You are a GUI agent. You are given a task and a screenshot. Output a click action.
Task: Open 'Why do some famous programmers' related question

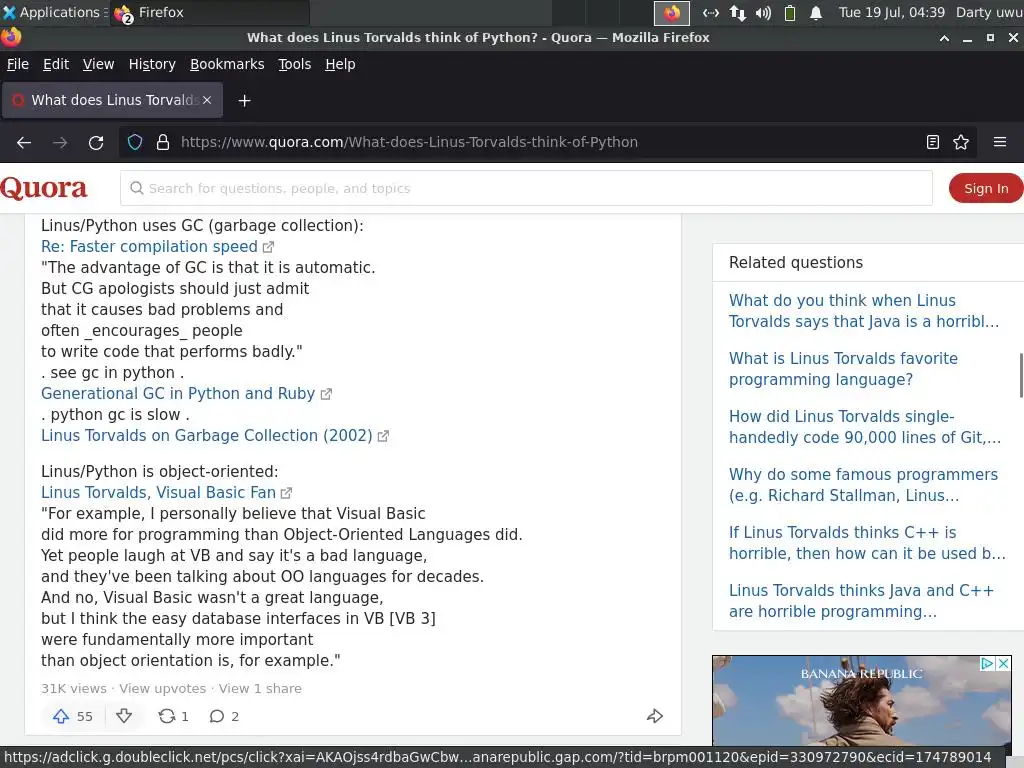click(863, 485)
